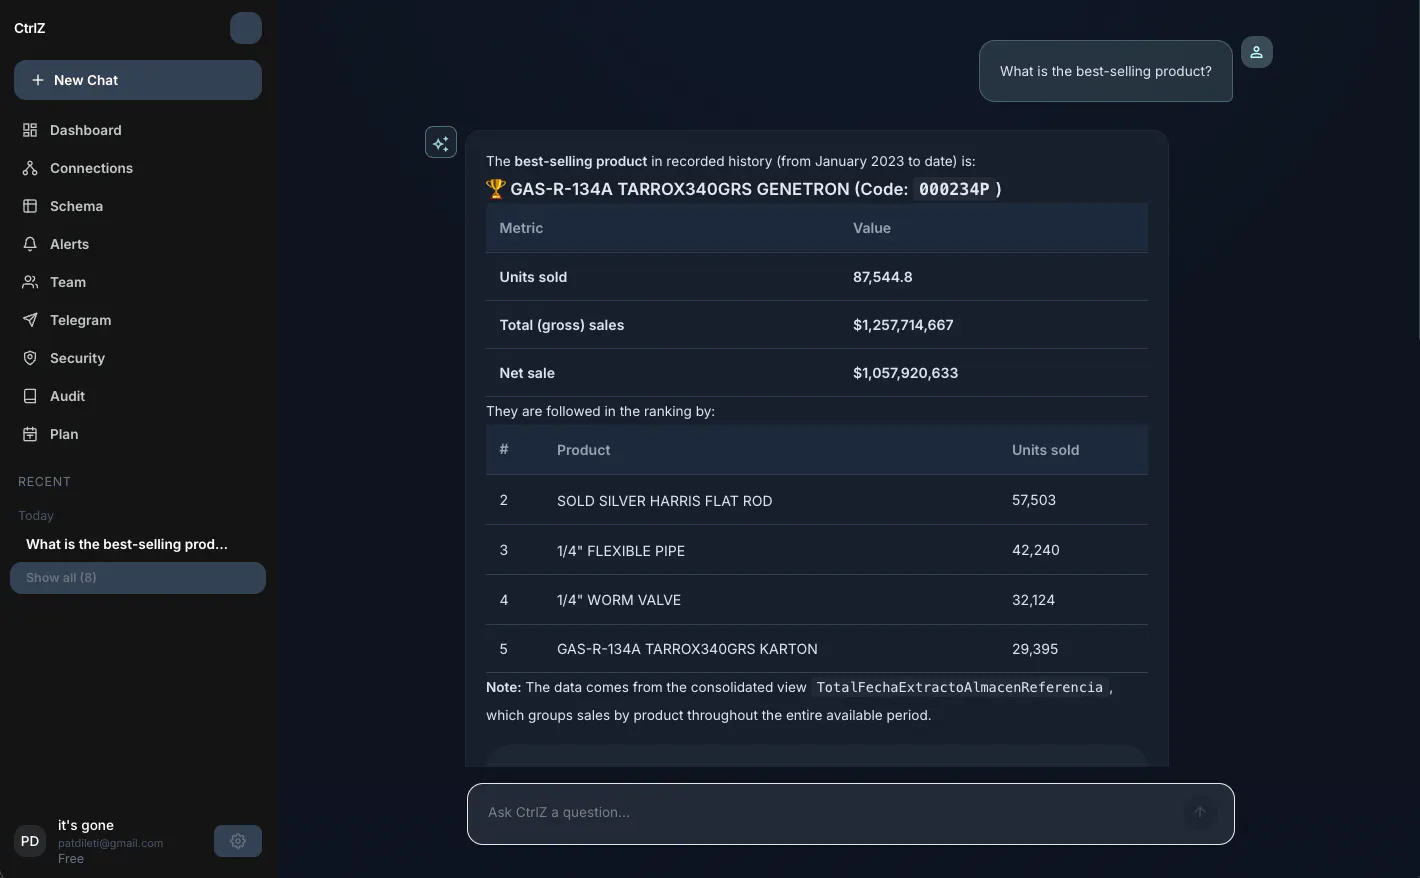Click the Product column header
The width and height of the screenshot is (1420, 878).
coord(584,450)
